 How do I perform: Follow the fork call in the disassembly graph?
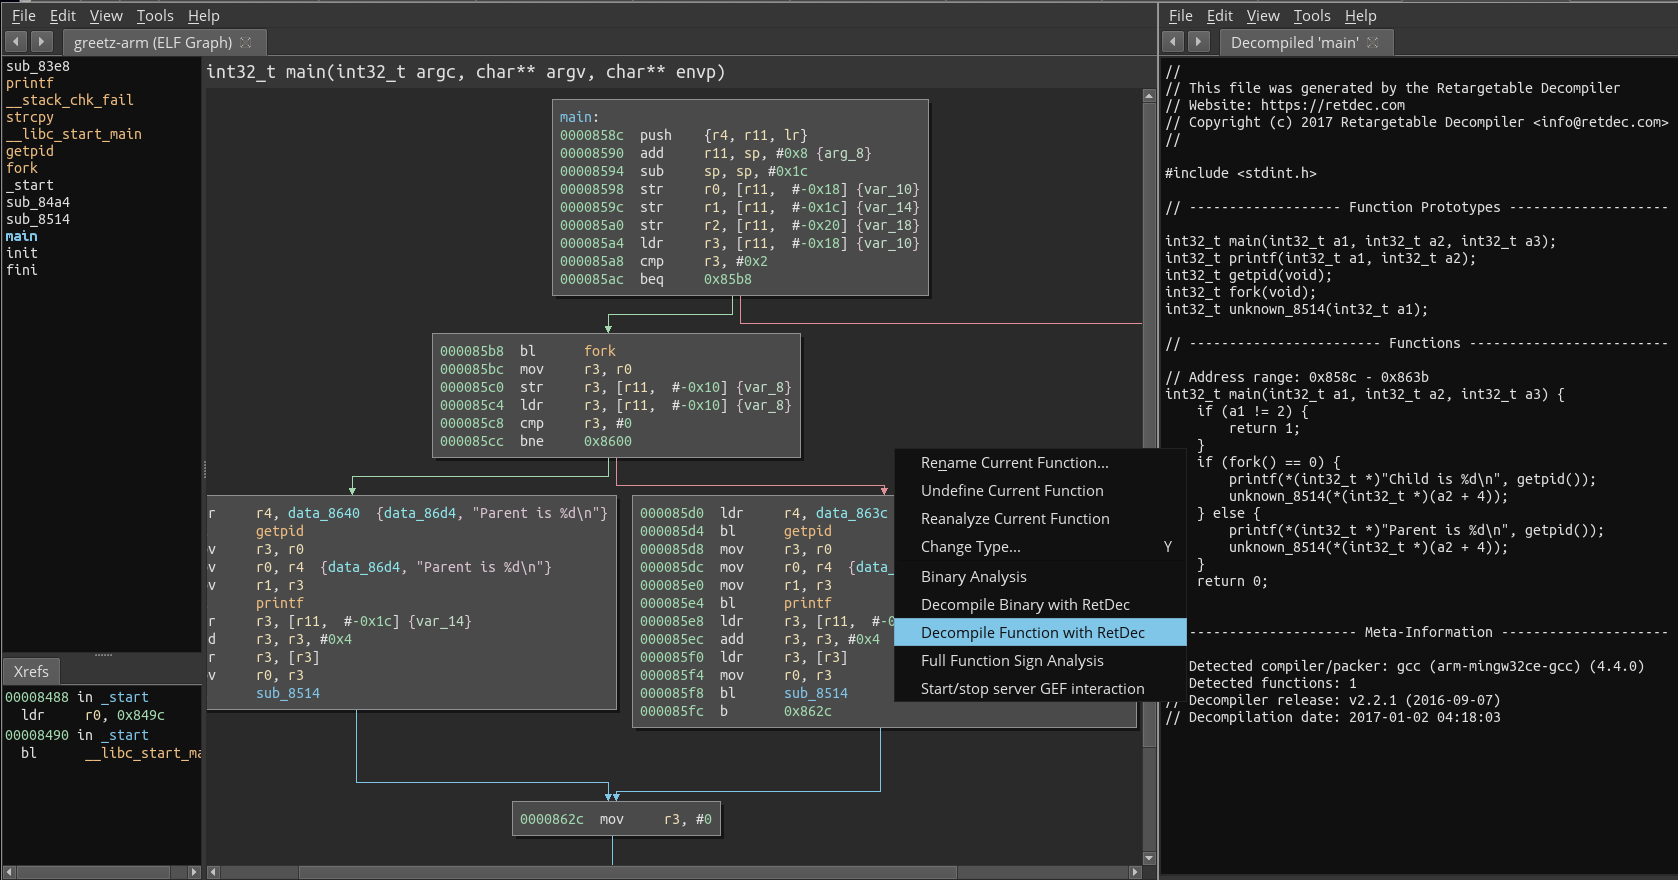tap(600, 351)
